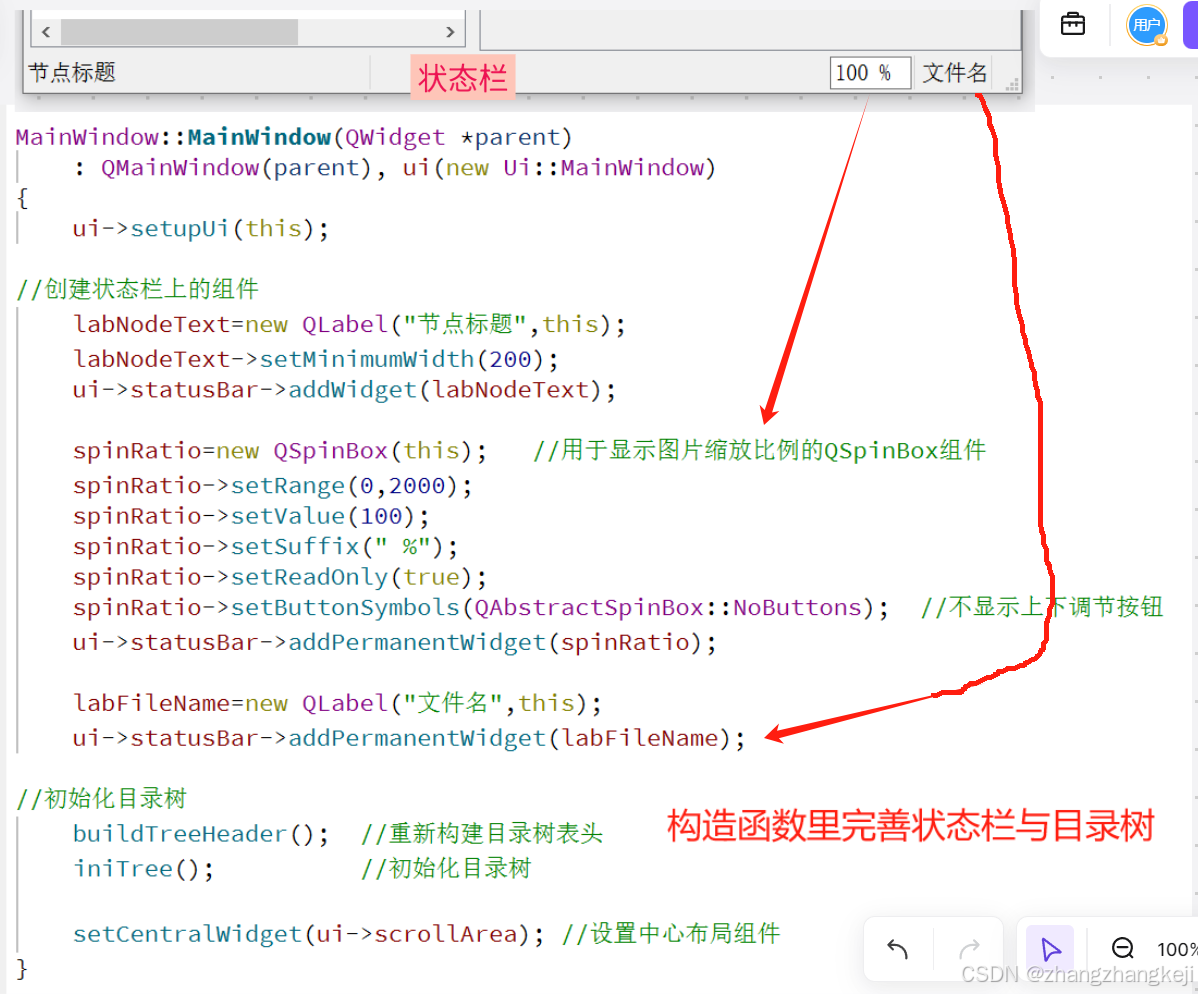Click the QMainWindow(parent) initializer line

tap(395, 167)
